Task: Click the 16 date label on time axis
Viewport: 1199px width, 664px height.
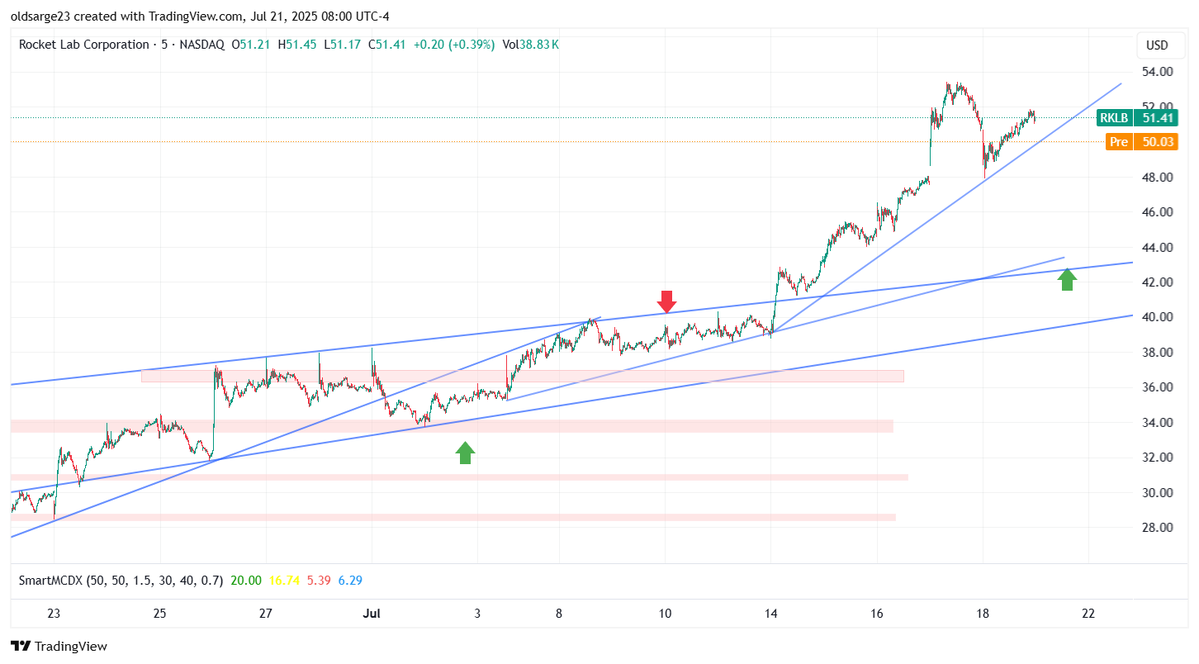Action: click(x=876, y=614)
